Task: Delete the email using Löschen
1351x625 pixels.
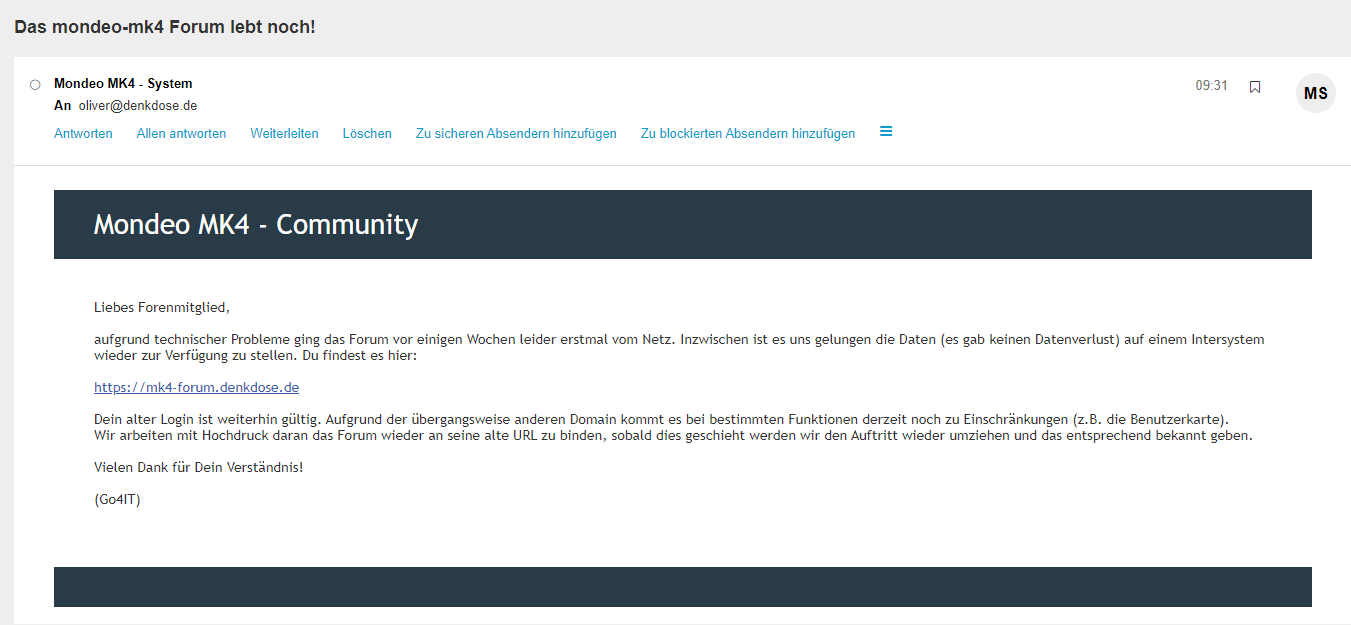Action: (367, 134)
